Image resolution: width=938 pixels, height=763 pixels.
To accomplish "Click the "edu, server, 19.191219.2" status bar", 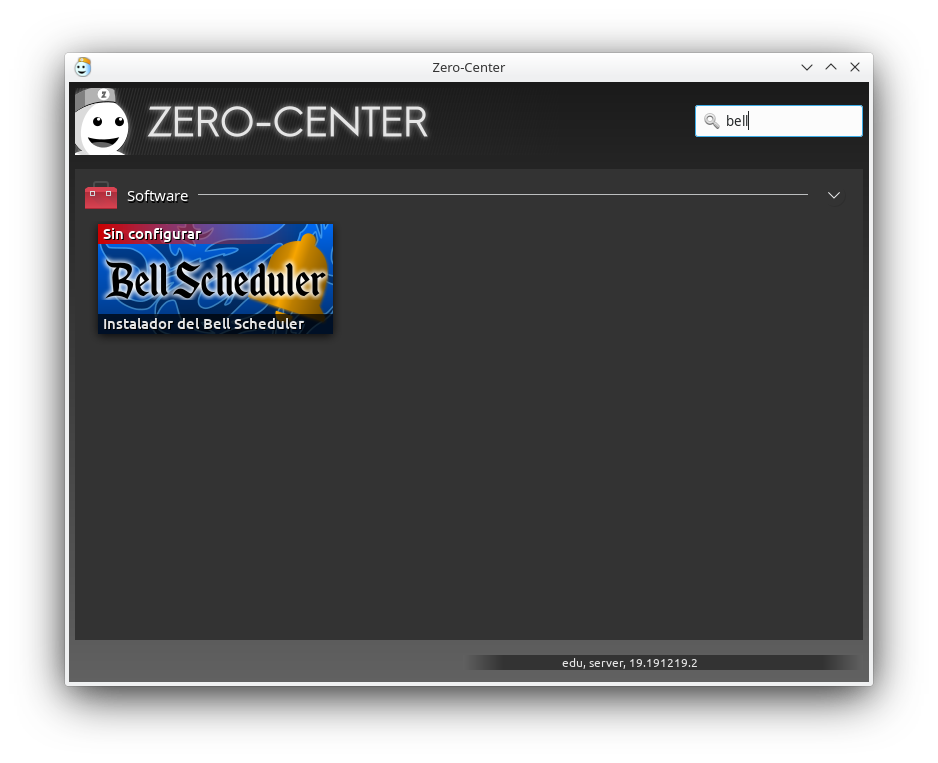I will pos(629,663).
